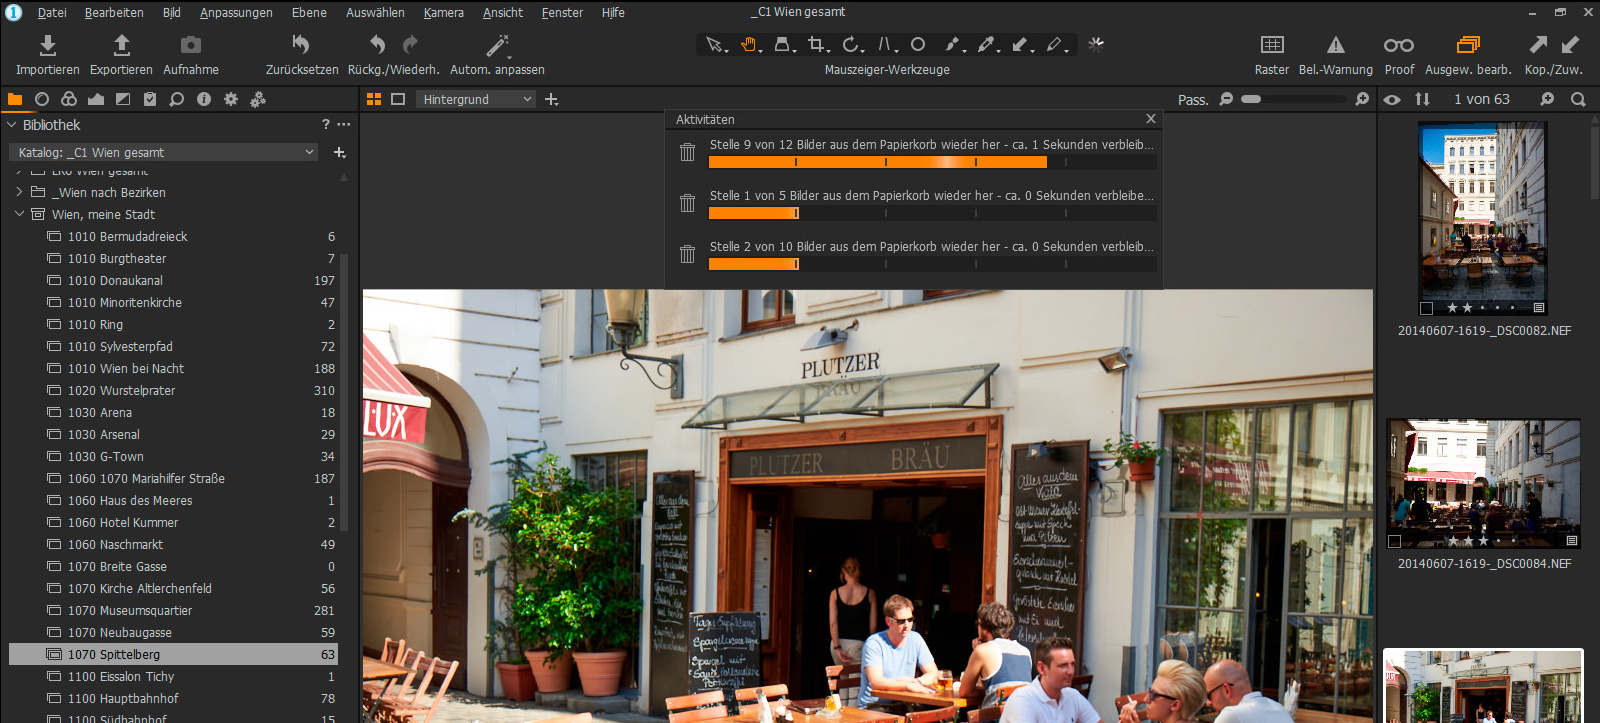Open the Color three-circles tool tab
The width and height of the screenshot is (1600, 723).
69,99
